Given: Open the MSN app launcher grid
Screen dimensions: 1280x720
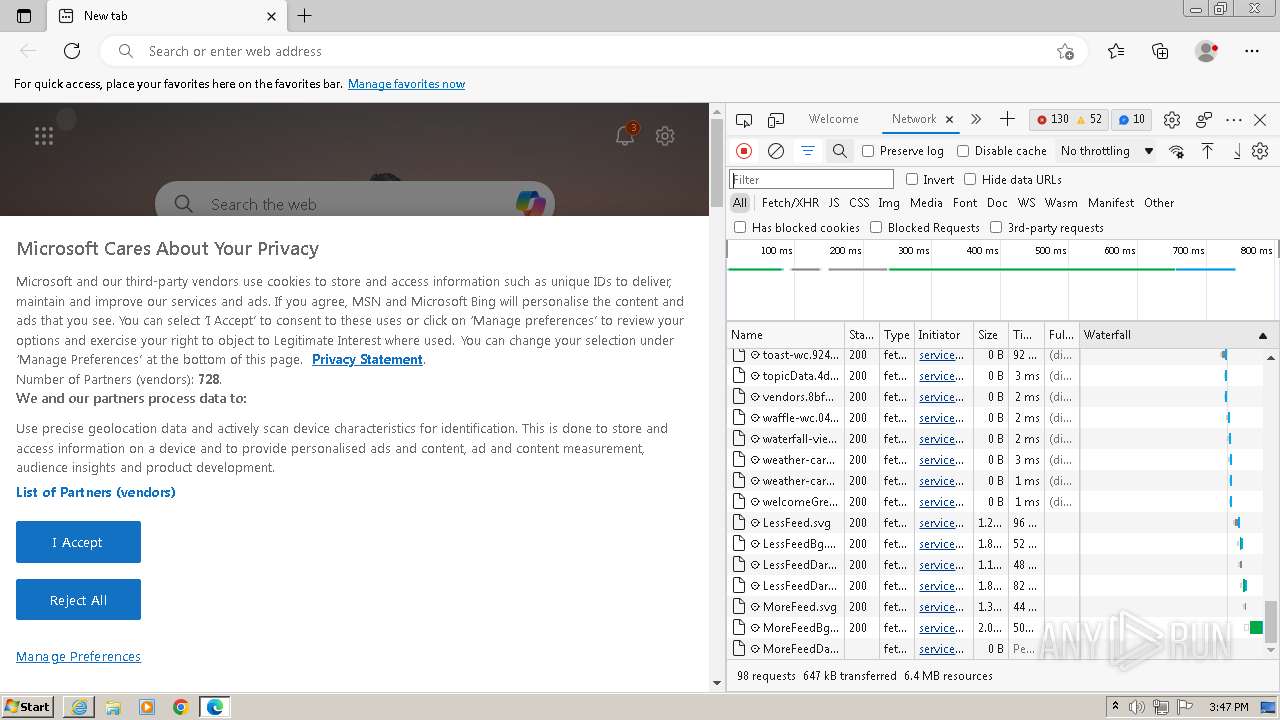Looking at the screenshot, I should [x=44, y=136].
